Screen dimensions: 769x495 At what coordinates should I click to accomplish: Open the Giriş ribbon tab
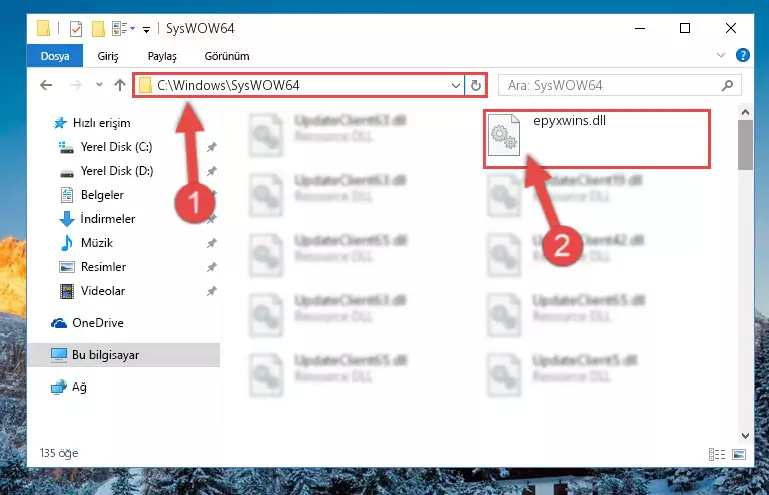108,56
